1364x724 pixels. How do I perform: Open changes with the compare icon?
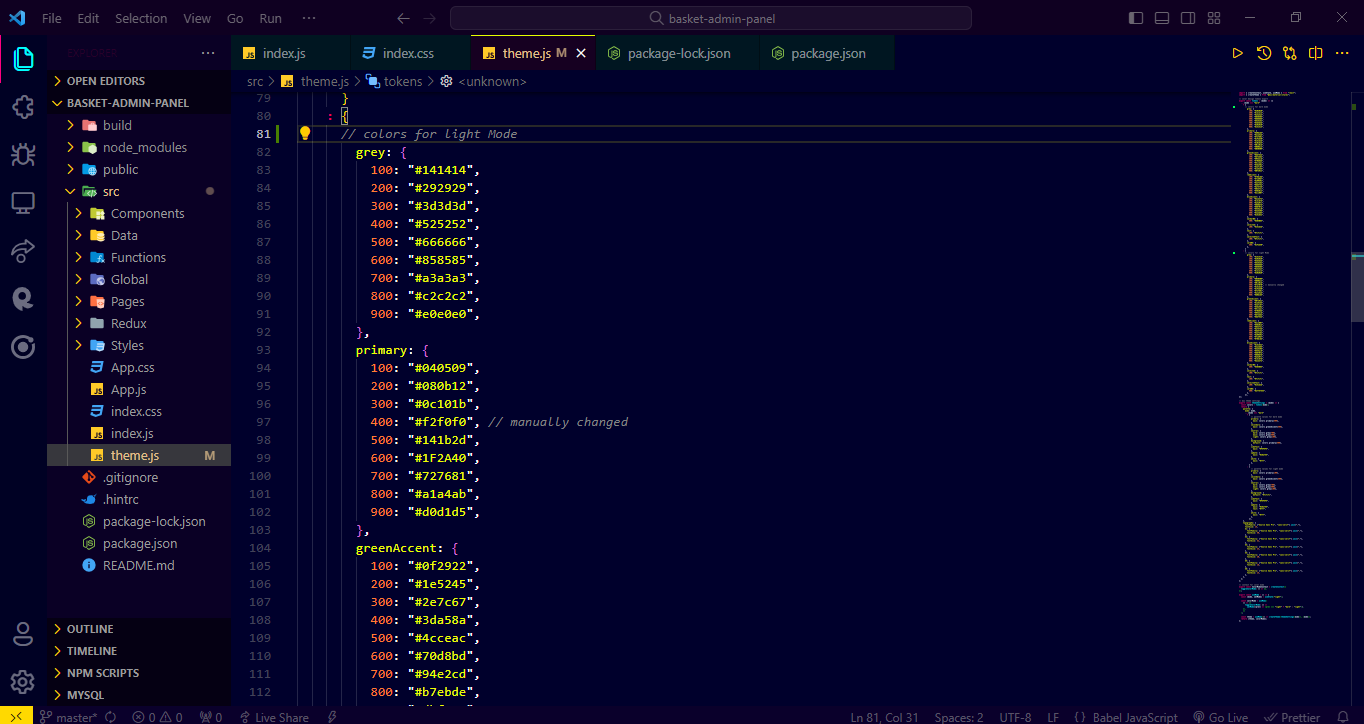[x=1290, y=53]
